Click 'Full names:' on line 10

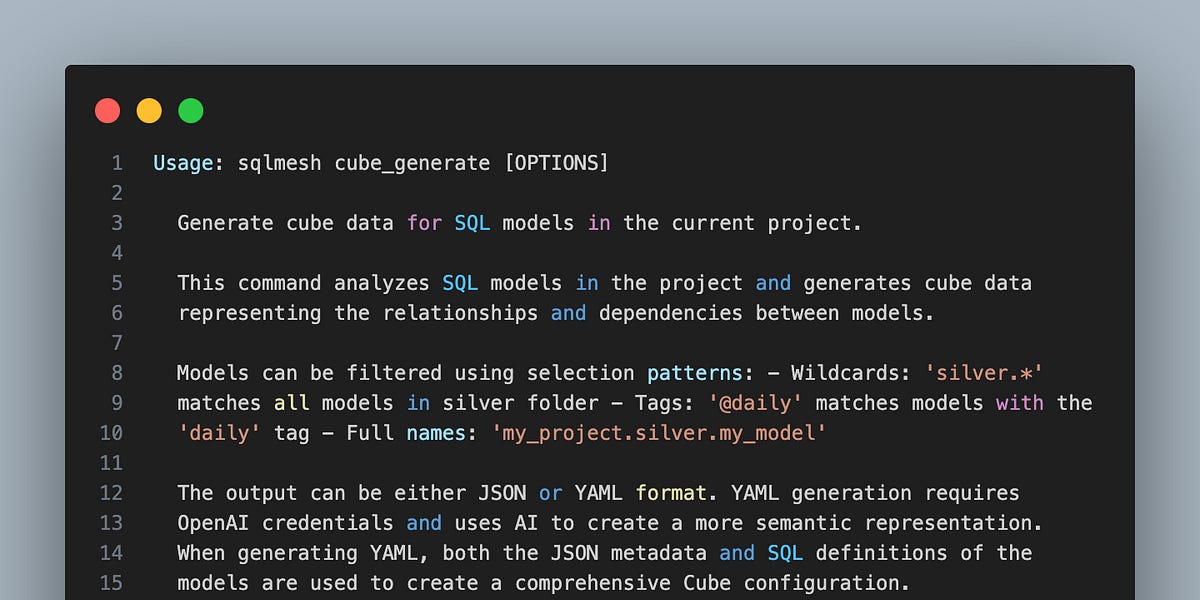coord(412,433)
